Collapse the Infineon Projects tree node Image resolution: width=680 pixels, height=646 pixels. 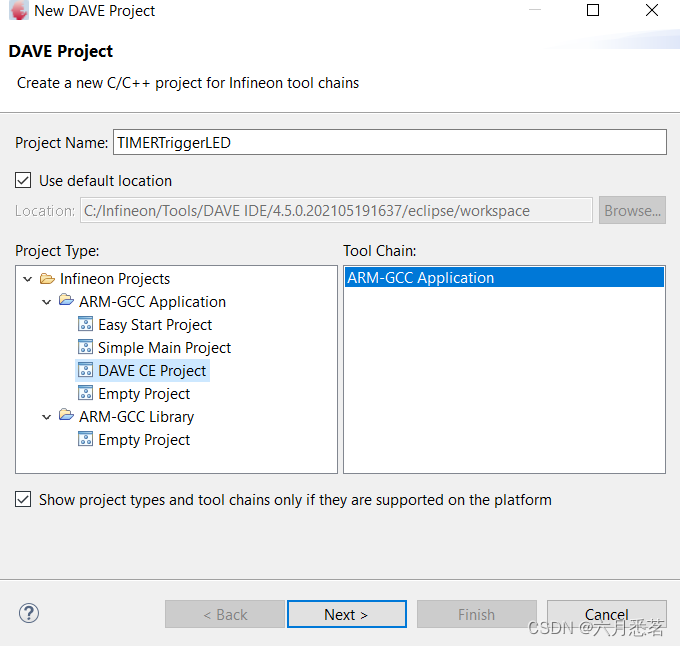coord(28,279)
